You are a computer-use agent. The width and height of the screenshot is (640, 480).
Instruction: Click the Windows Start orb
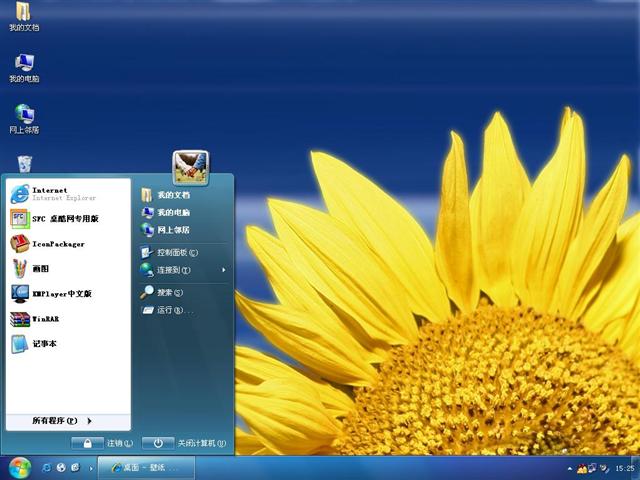tap(20, 468)
